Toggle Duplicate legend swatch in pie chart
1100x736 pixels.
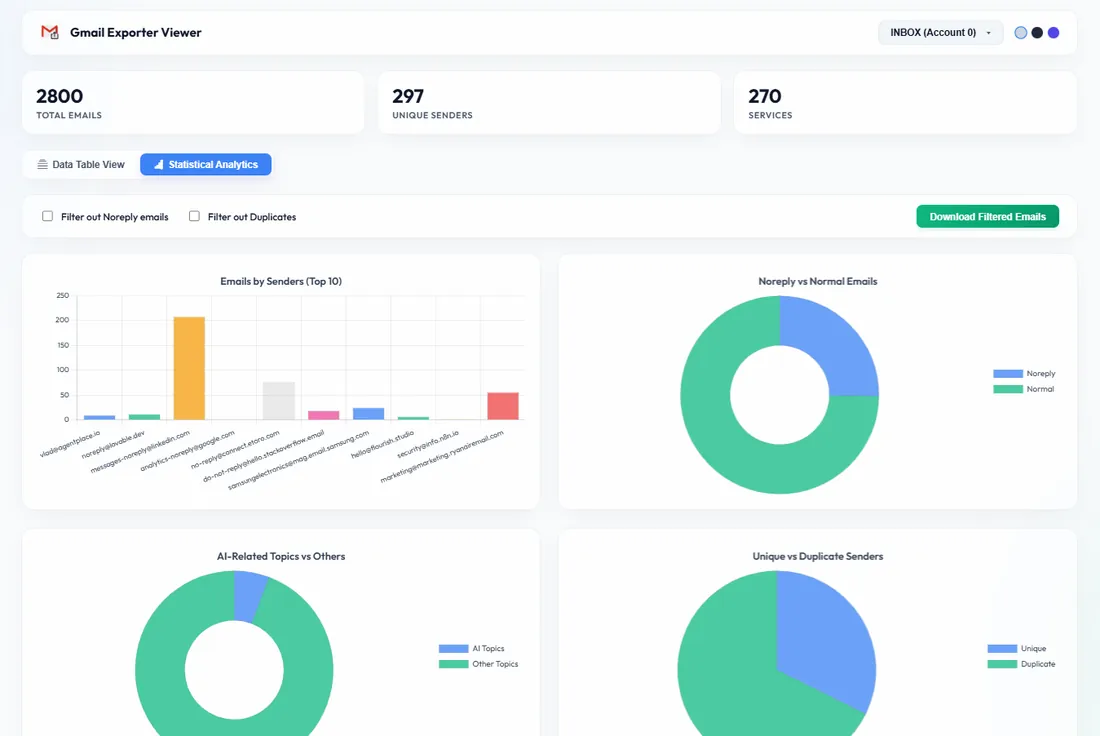[x=1002, y=664]
